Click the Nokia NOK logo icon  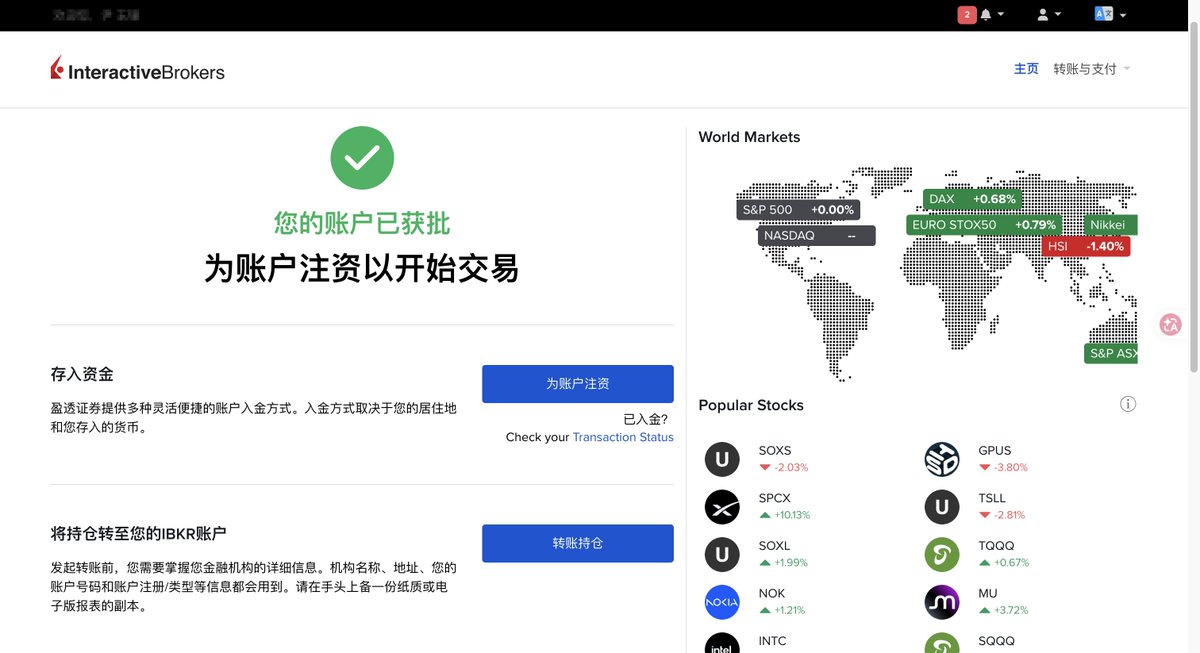[x=722, y=602]
